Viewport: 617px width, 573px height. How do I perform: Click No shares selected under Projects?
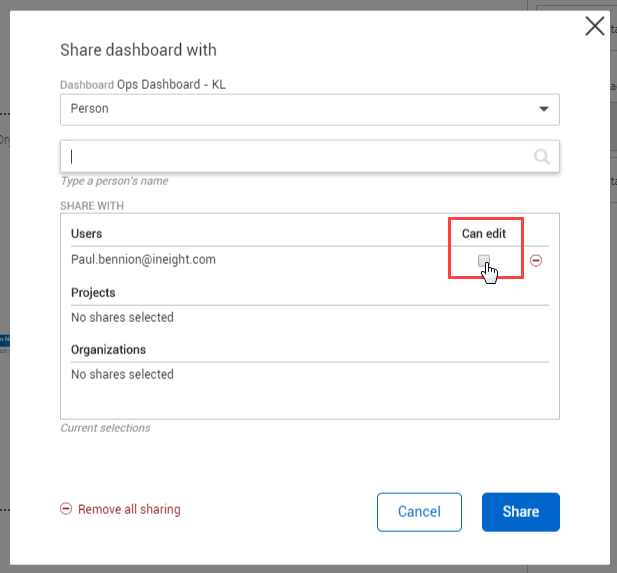(122, 318)
